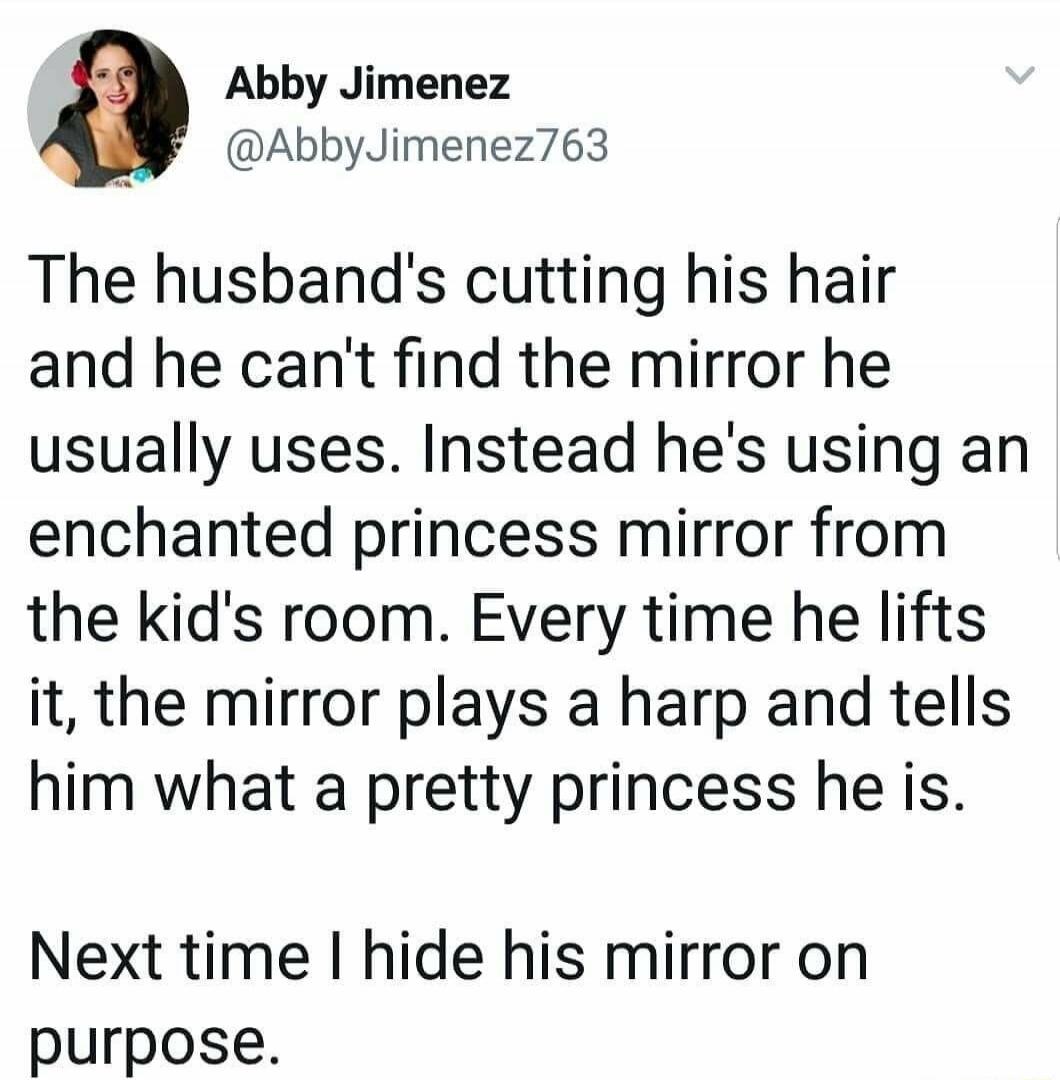Image resolution: width=1060 pixels, height=1080 pixels.
Task: Click the phrase 'pretty princess he is.'
Action: pyautogui.click(x=663, y=791)
